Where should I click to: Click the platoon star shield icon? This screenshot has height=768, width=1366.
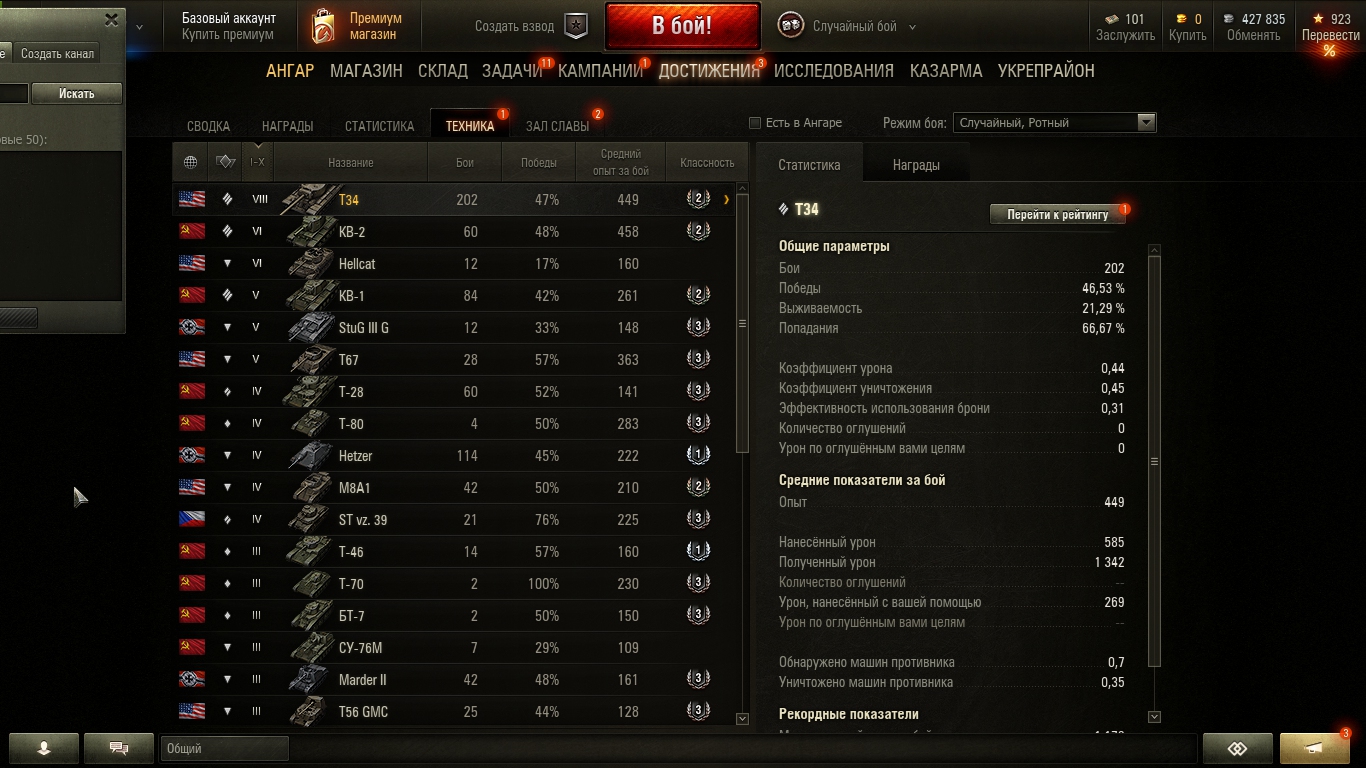576,27
